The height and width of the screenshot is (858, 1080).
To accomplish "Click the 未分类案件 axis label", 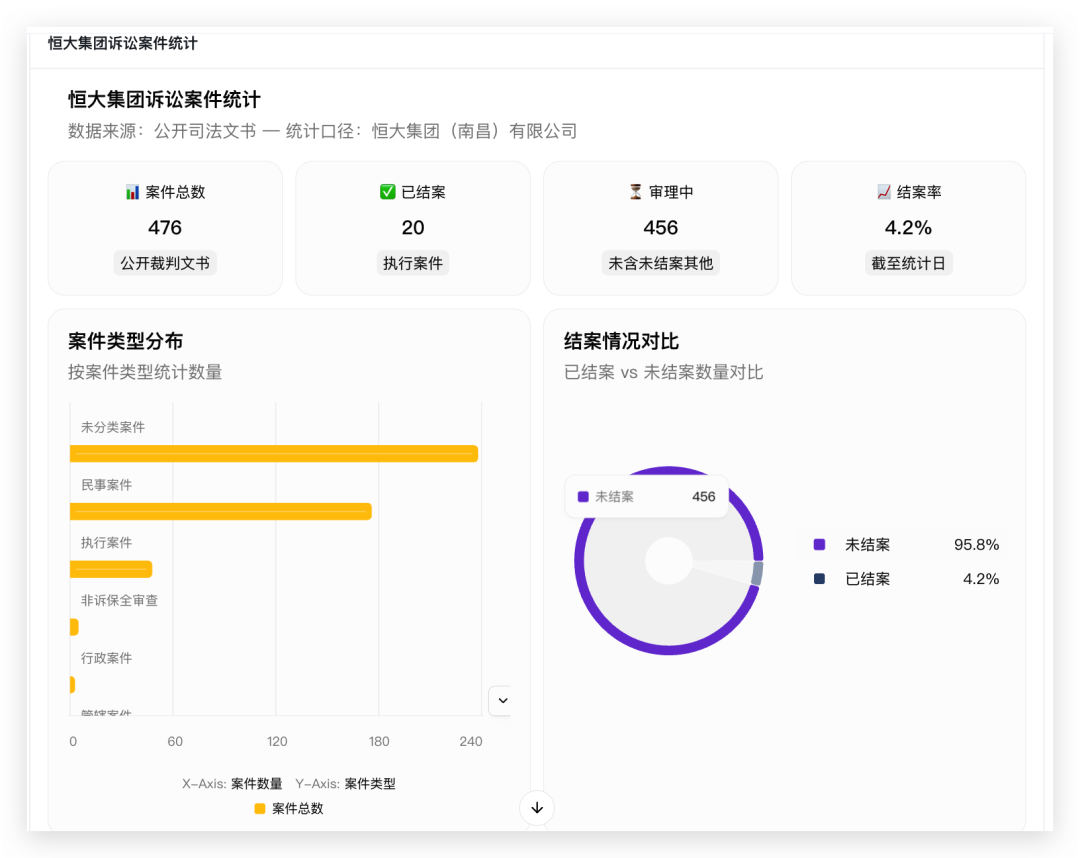I will coord(113,428).
